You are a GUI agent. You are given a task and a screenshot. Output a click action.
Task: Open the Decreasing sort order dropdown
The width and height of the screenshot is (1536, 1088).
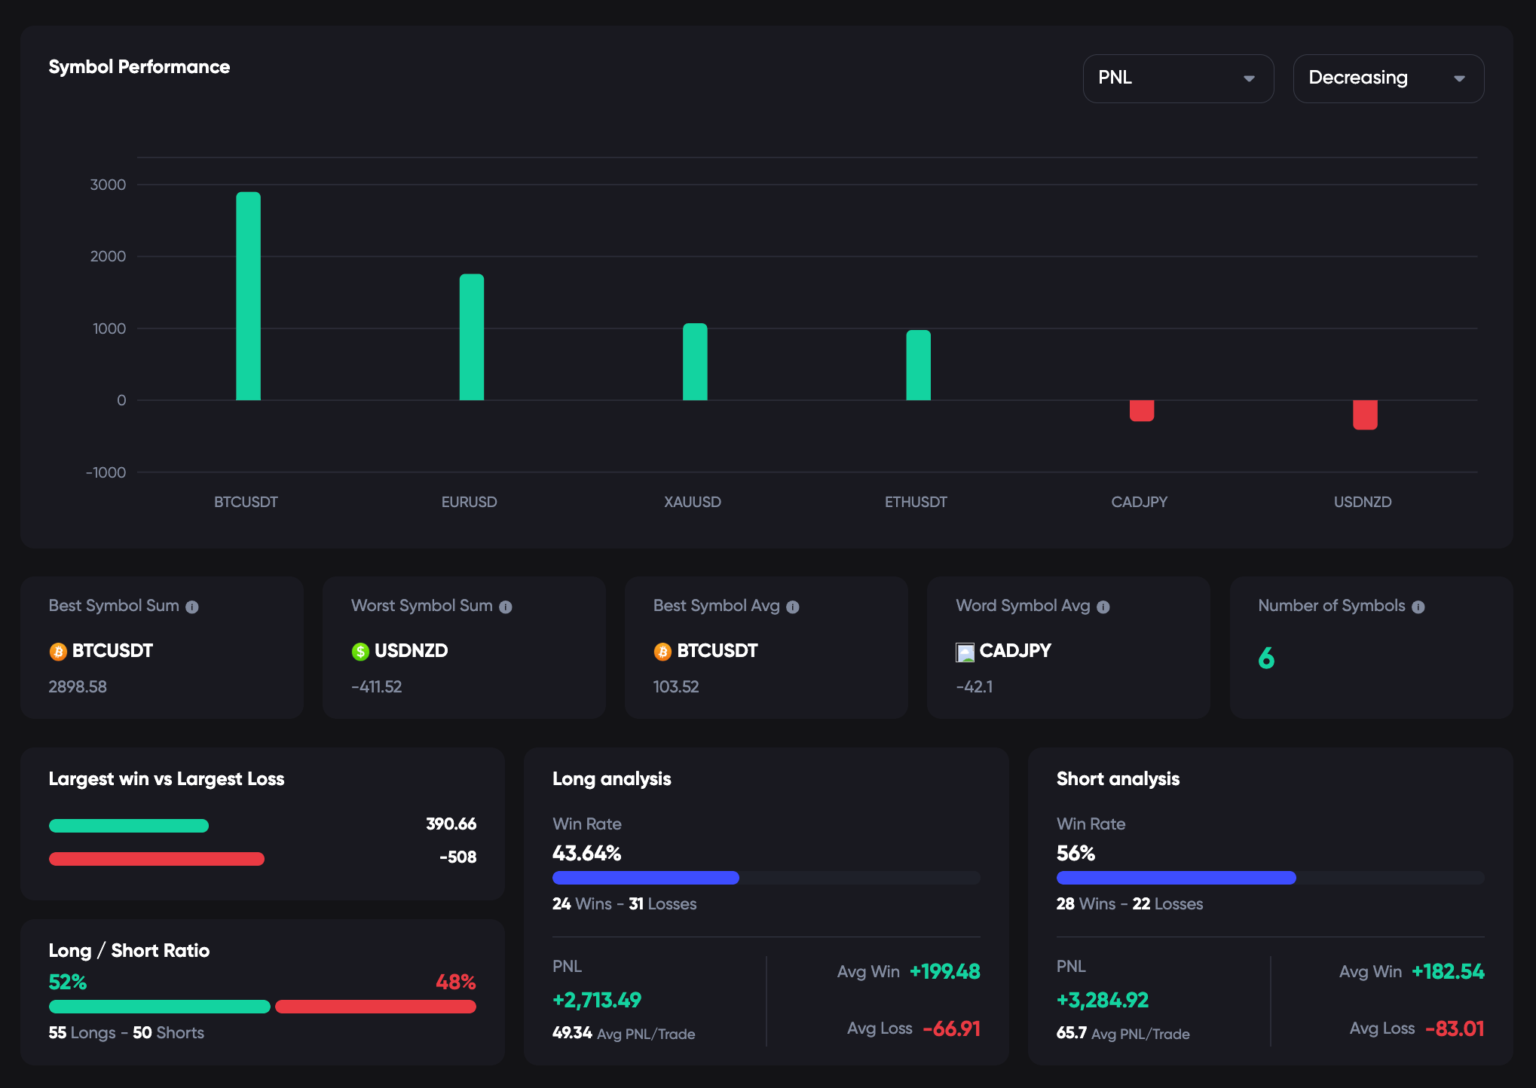[1388, 78]
